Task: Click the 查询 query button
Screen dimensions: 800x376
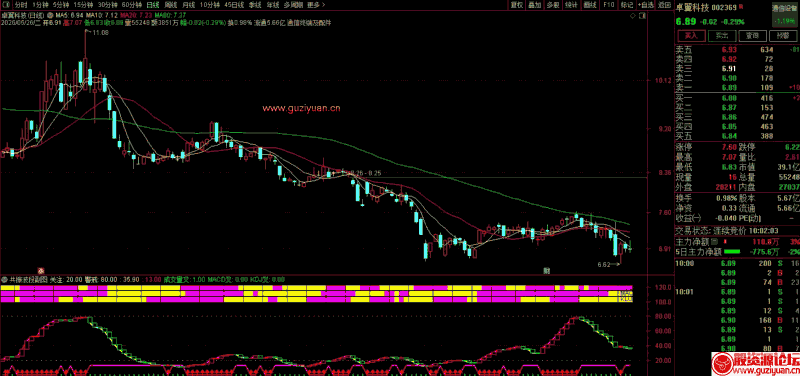Action: (x=752, y=36)
